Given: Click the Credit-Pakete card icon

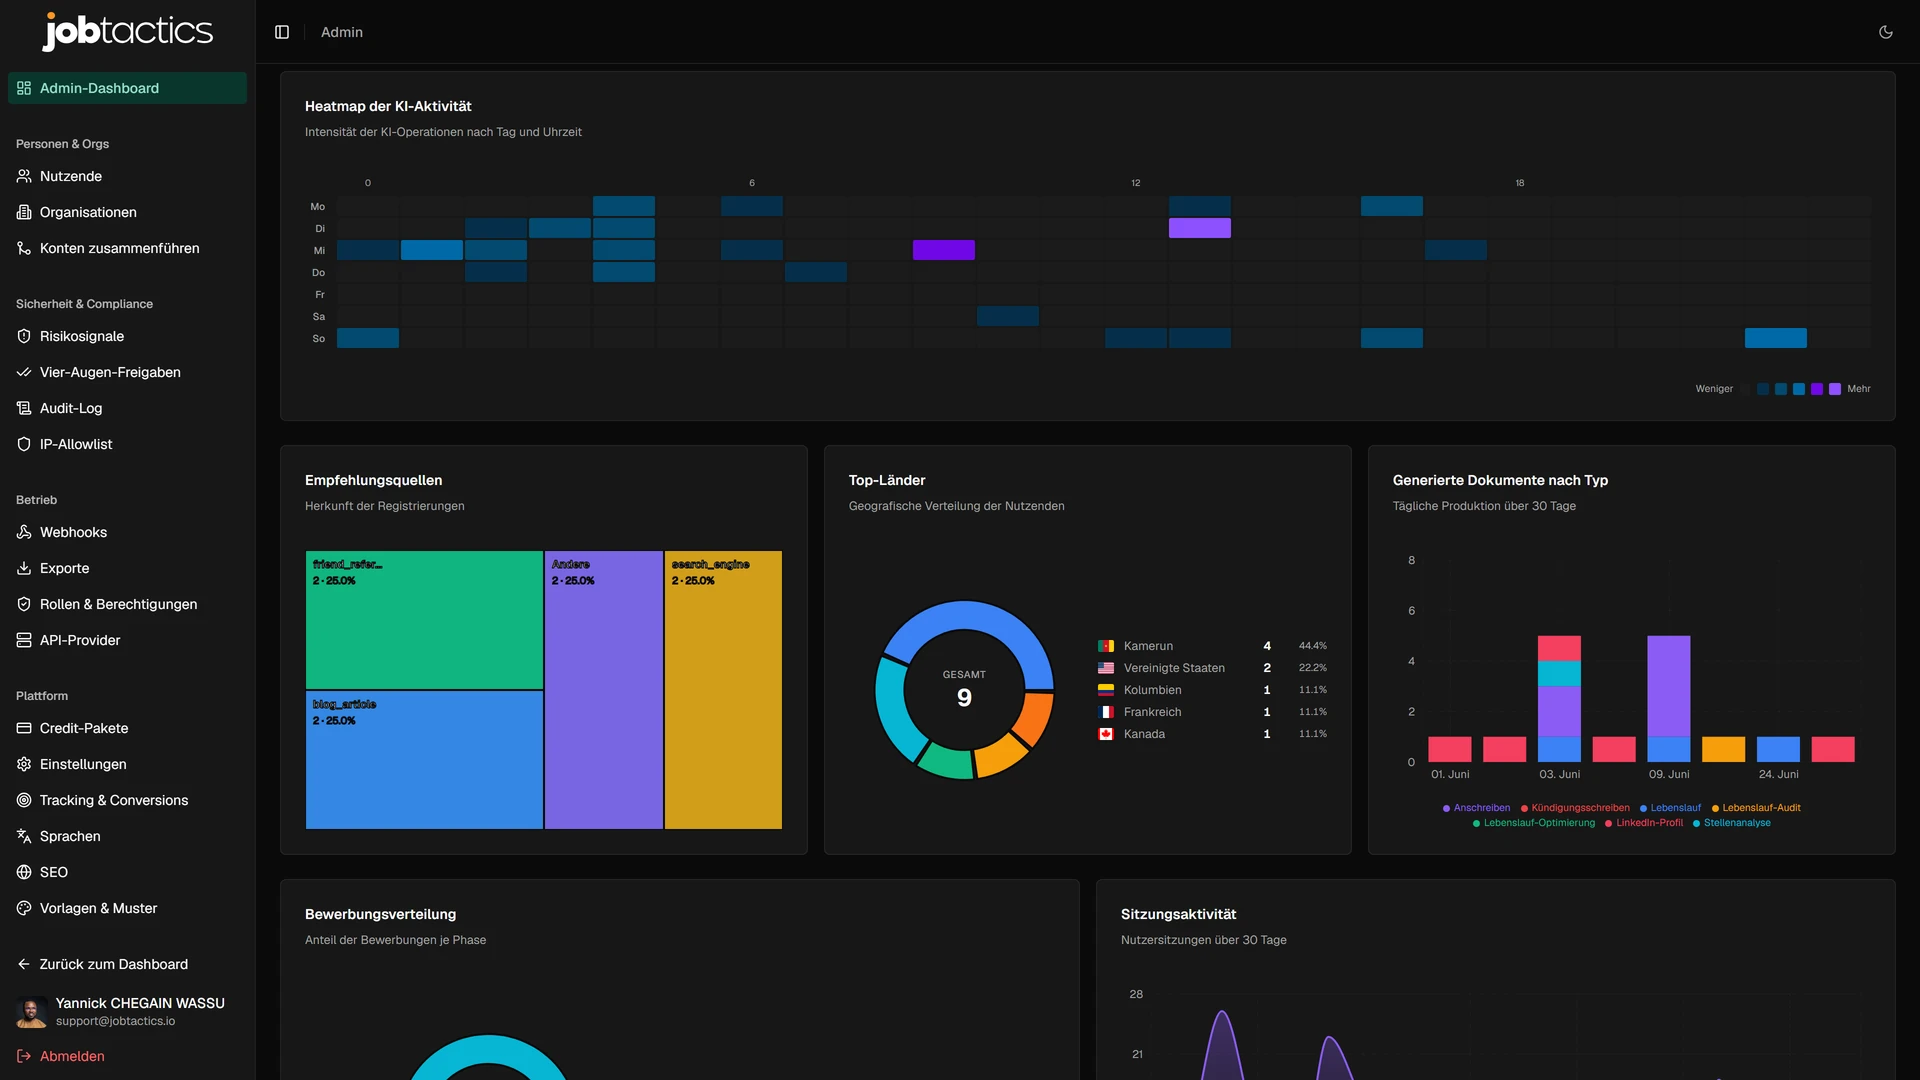Looking at the screenshot, I should tap(24, 728).
